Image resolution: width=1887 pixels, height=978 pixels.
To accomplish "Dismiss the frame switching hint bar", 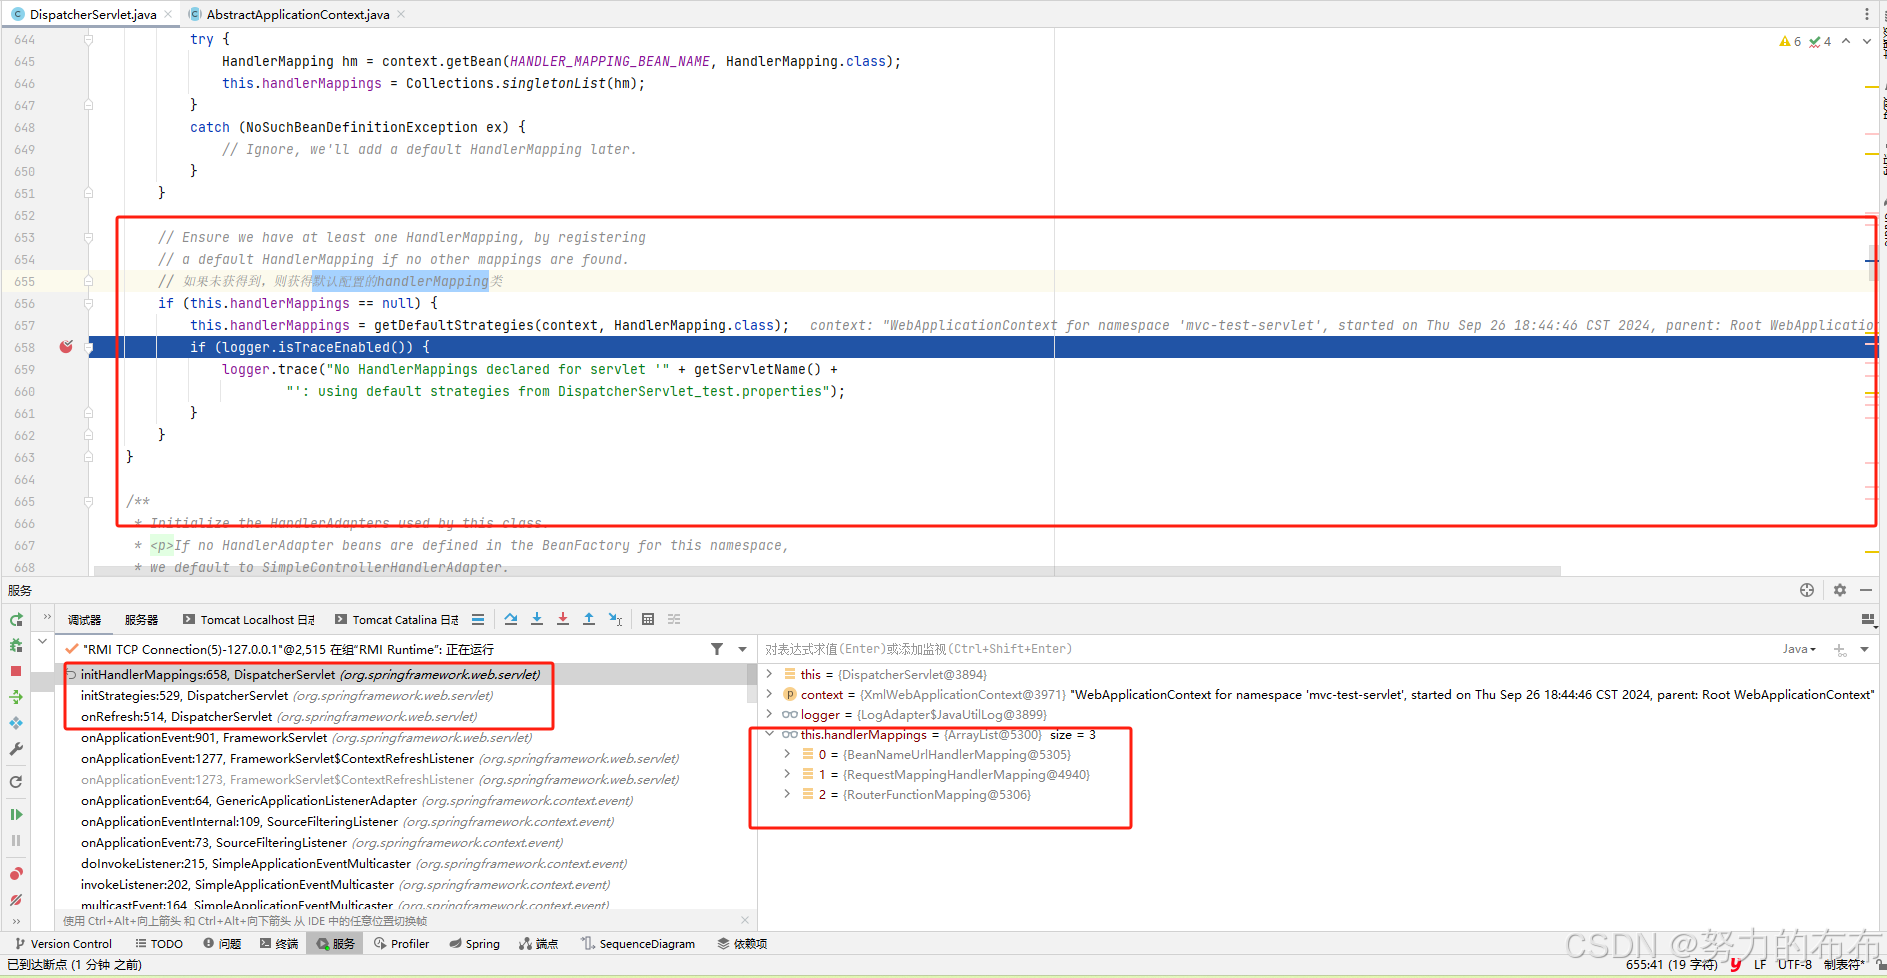I will [745, 920].
